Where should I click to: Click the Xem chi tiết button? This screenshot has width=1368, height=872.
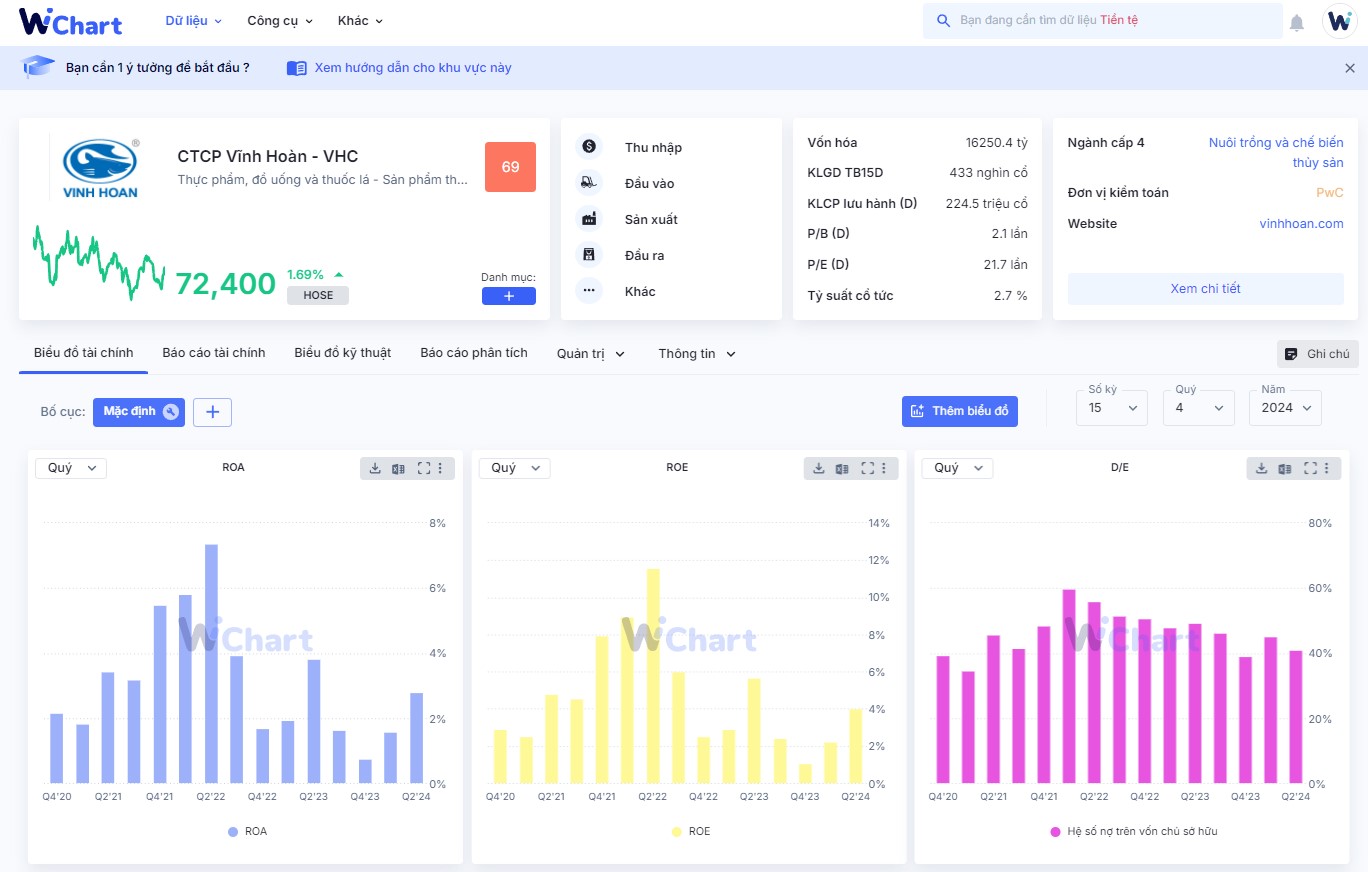tap(1205, 289)
